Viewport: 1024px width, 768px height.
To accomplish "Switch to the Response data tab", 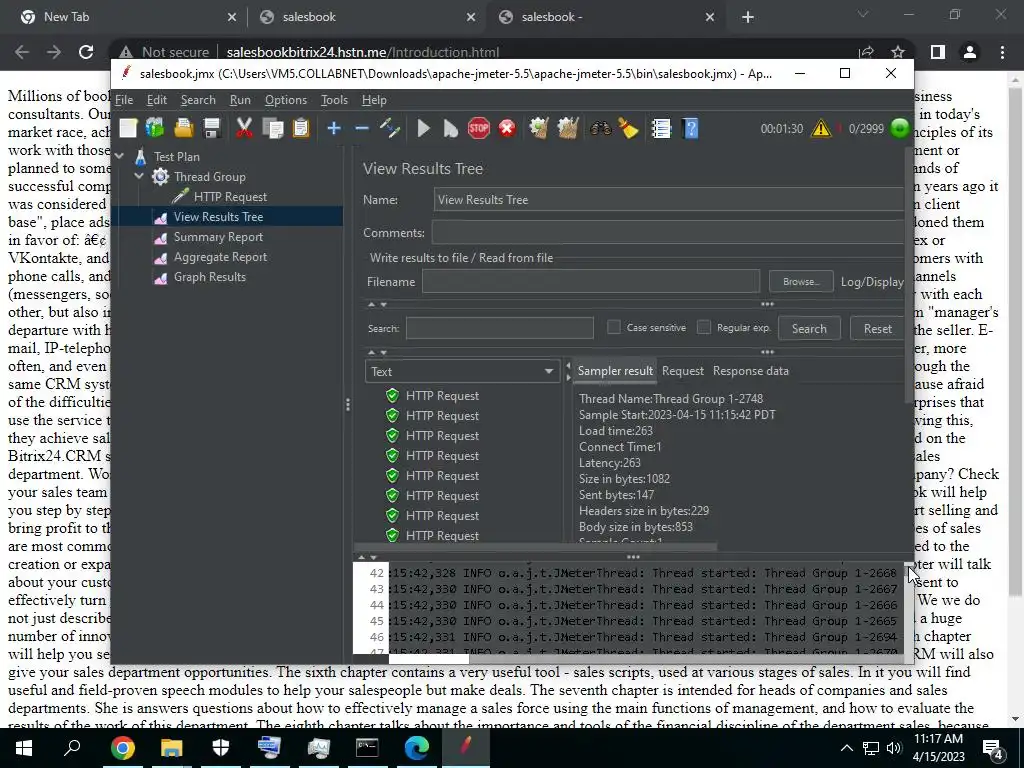I will point(750,371).
